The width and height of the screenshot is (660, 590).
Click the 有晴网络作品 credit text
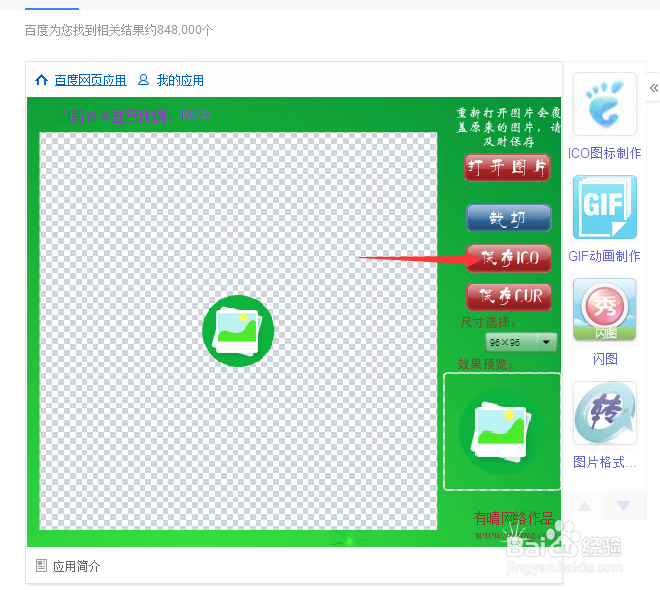[514, 518]
